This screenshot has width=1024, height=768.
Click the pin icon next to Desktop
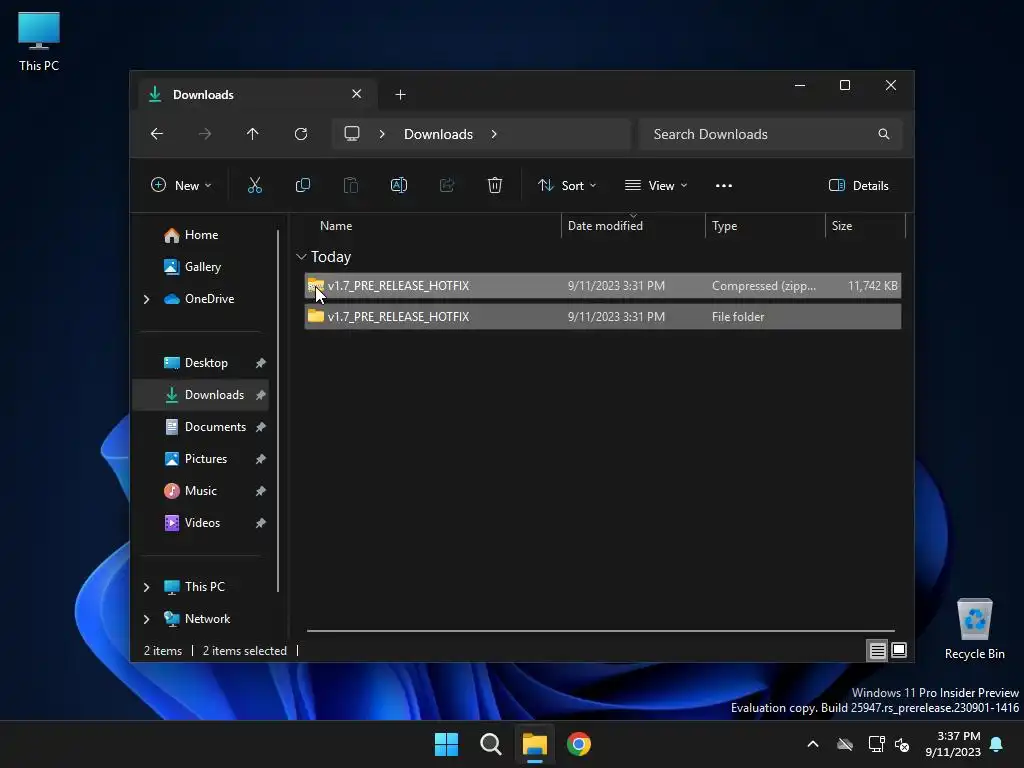coord(261,363)
